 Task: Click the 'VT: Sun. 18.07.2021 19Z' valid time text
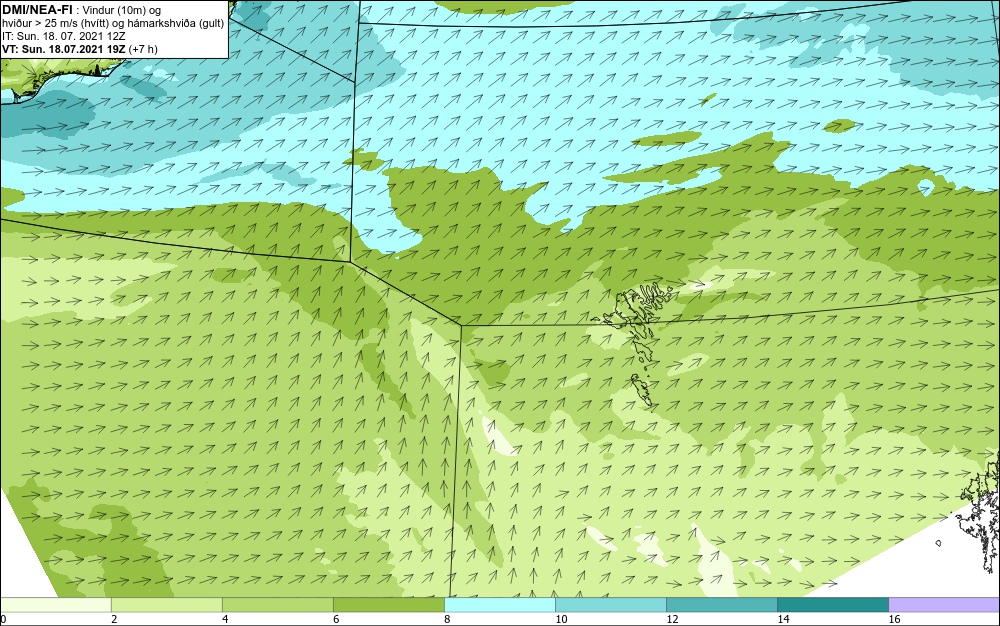click(64, 49)
